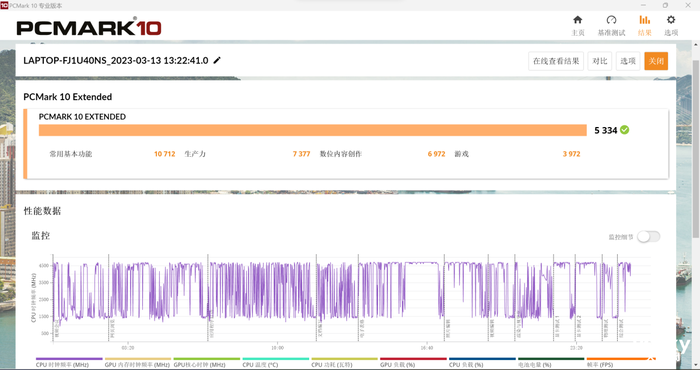Click the PCMARK10 logo
The height and width of the screenshot is (370, 700).
click(89, 27)
